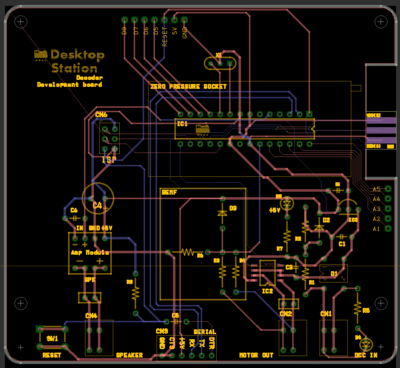Select the D5 header pad at top
400x368 pixels.
(154, 20)
